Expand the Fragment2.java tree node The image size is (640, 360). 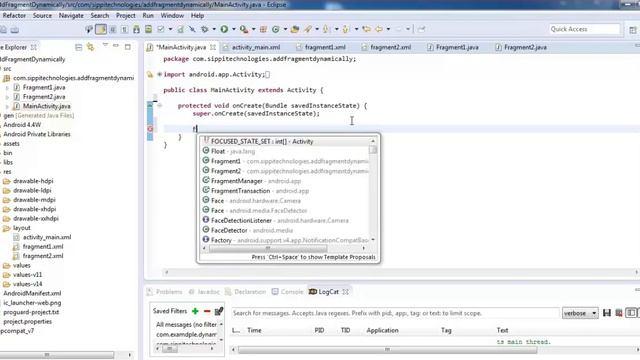pyautogui.click(x=7, y=97)
